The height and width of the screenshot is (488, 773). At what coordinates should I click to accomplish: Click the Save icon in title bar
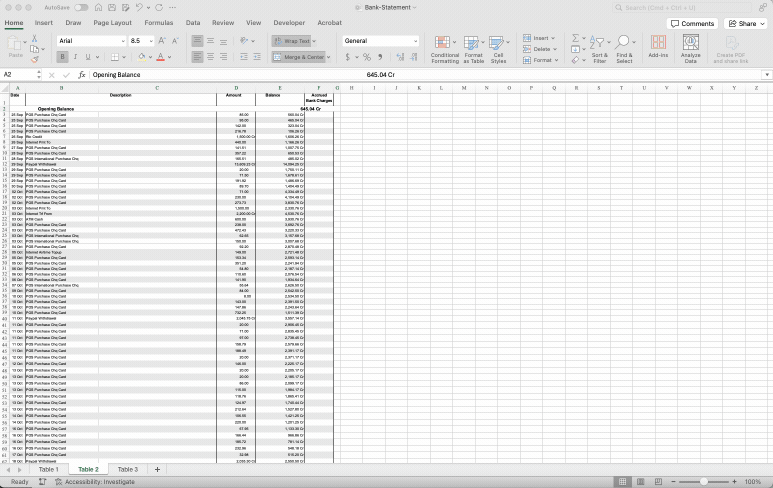point(112,7)
